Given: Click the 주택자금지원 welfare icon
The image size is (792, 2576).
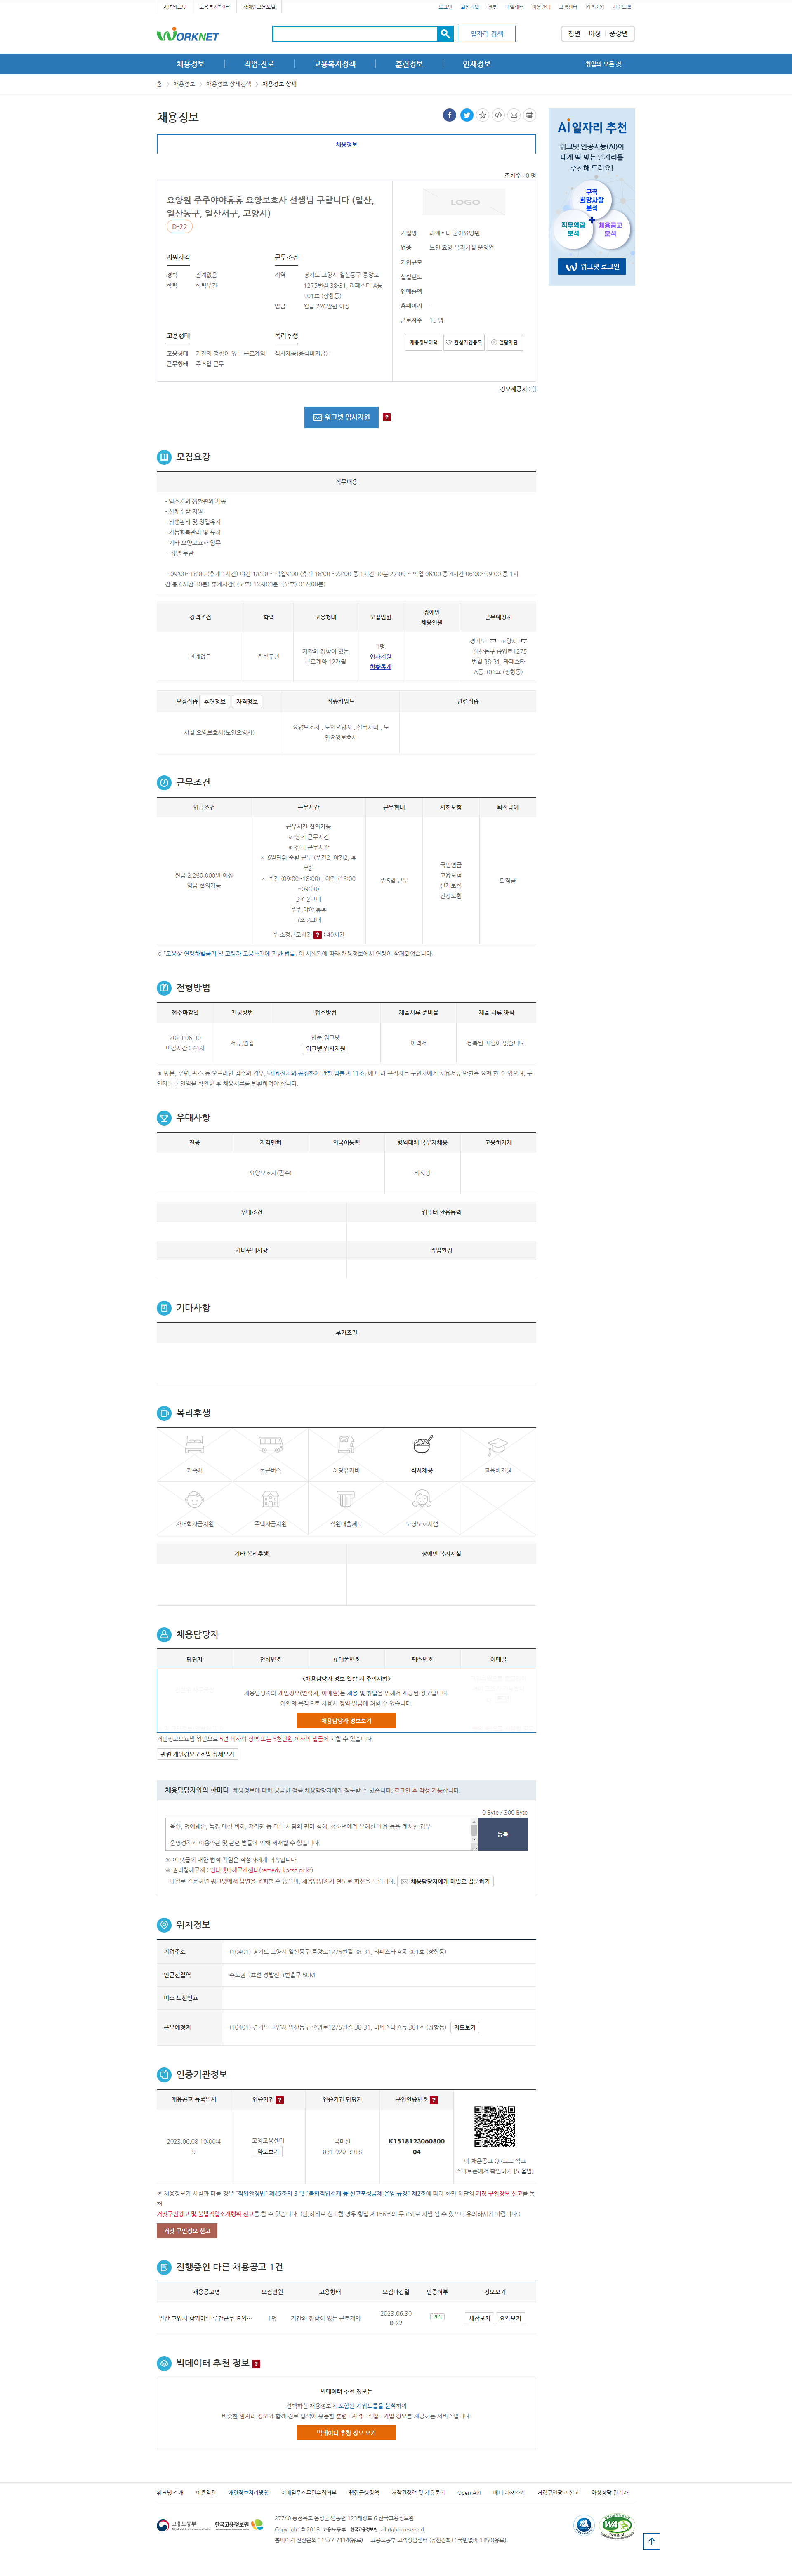Looking at the screenshot, I should (270, 1500).
